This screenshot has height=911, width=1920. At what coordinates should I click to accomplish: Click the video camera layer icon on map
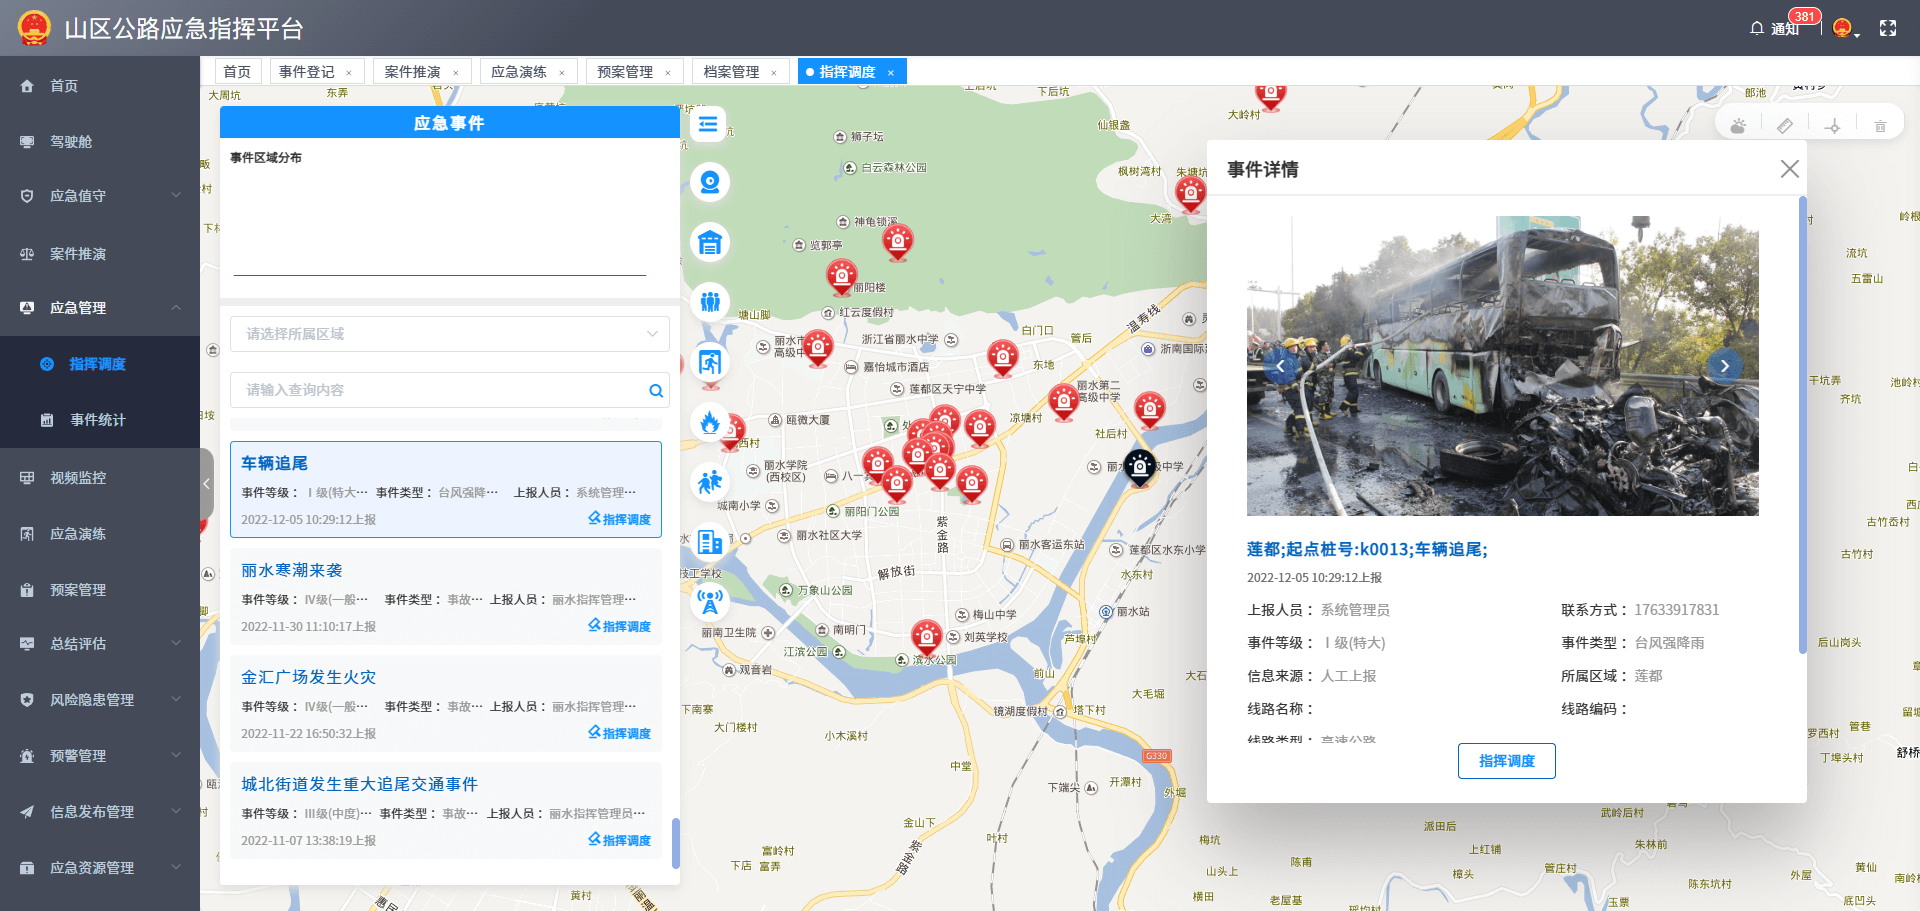[x=710, y=182]
